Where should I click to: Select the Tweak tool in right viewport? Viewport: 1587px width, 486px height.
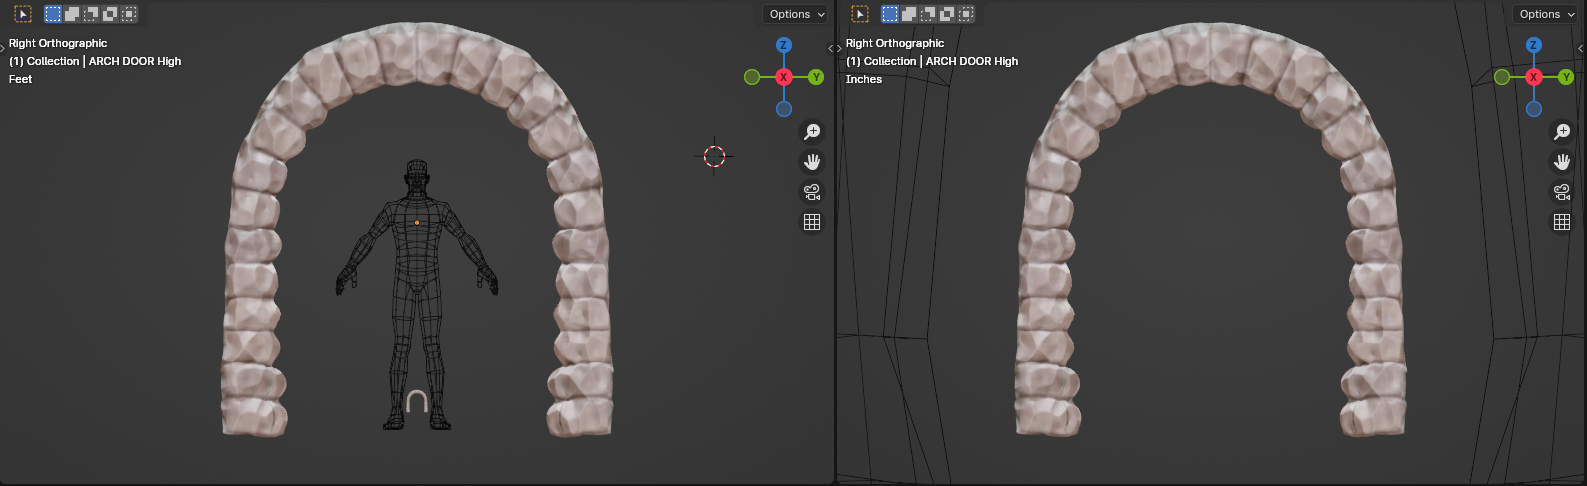860,14
